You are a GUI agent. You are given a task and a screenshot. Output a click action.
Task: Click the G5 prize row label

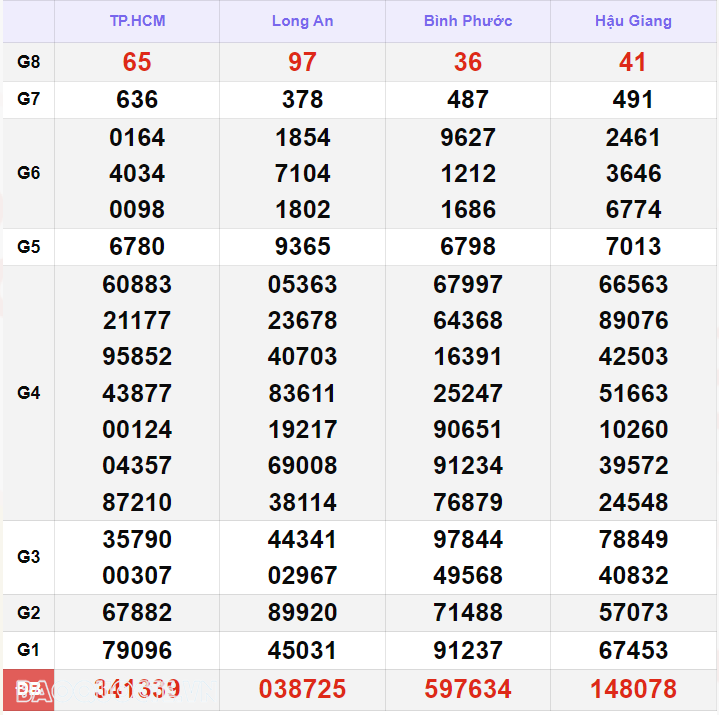tap(29, 247)
